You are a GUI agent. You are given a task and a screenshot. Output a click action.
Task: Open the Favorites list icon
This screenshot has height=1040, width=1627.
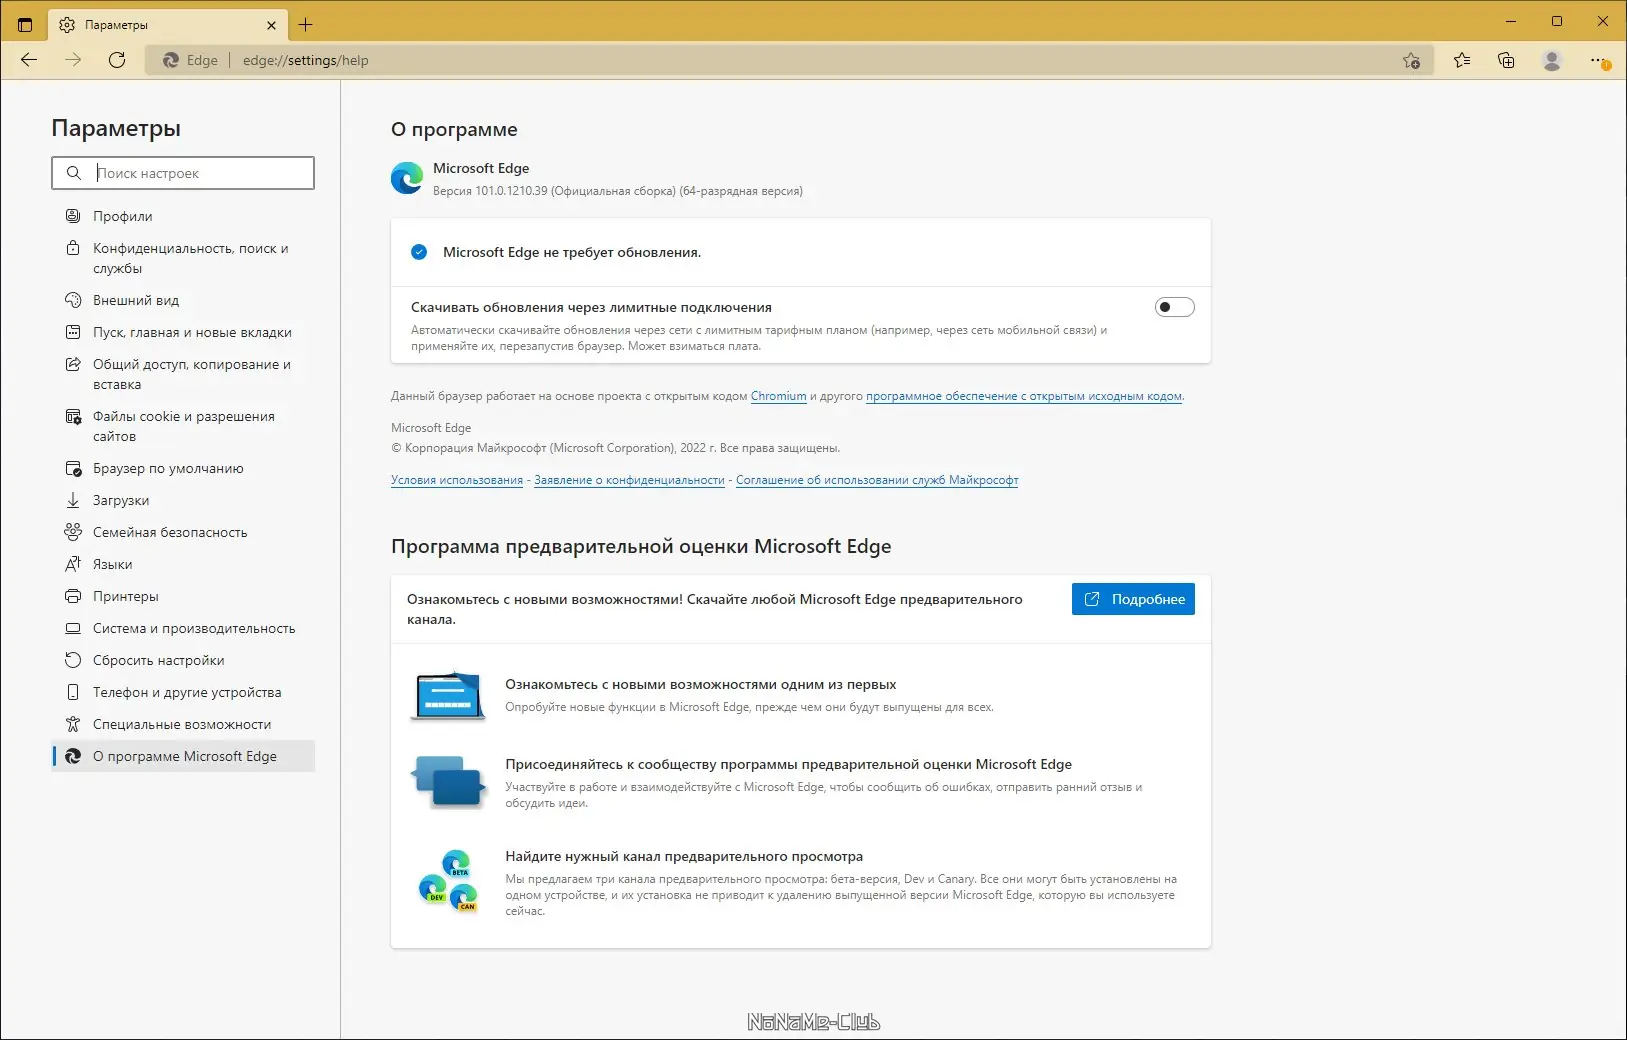(x=1462, y=60)
